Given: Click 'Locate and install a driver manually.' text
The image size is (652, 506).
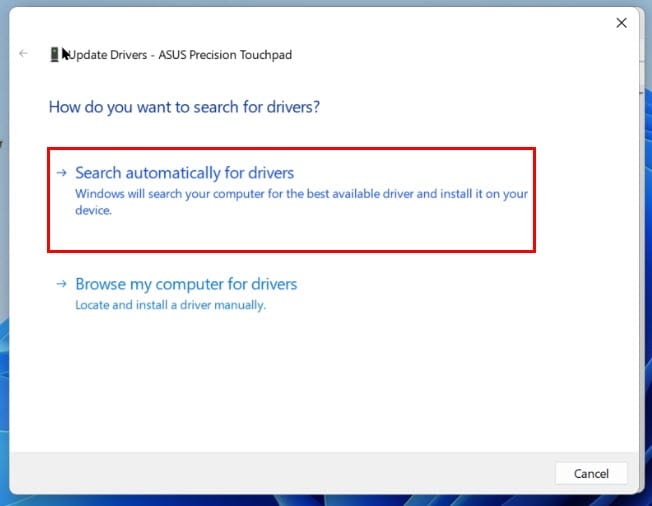Looking at the screenshot, I should click(x=170, y=305).
